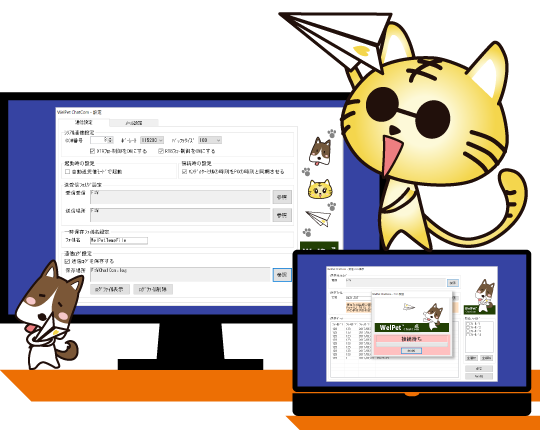Enable 自動送受信モードで起動 checkbox
Screen dimensions: 540x430
(68, 171)
